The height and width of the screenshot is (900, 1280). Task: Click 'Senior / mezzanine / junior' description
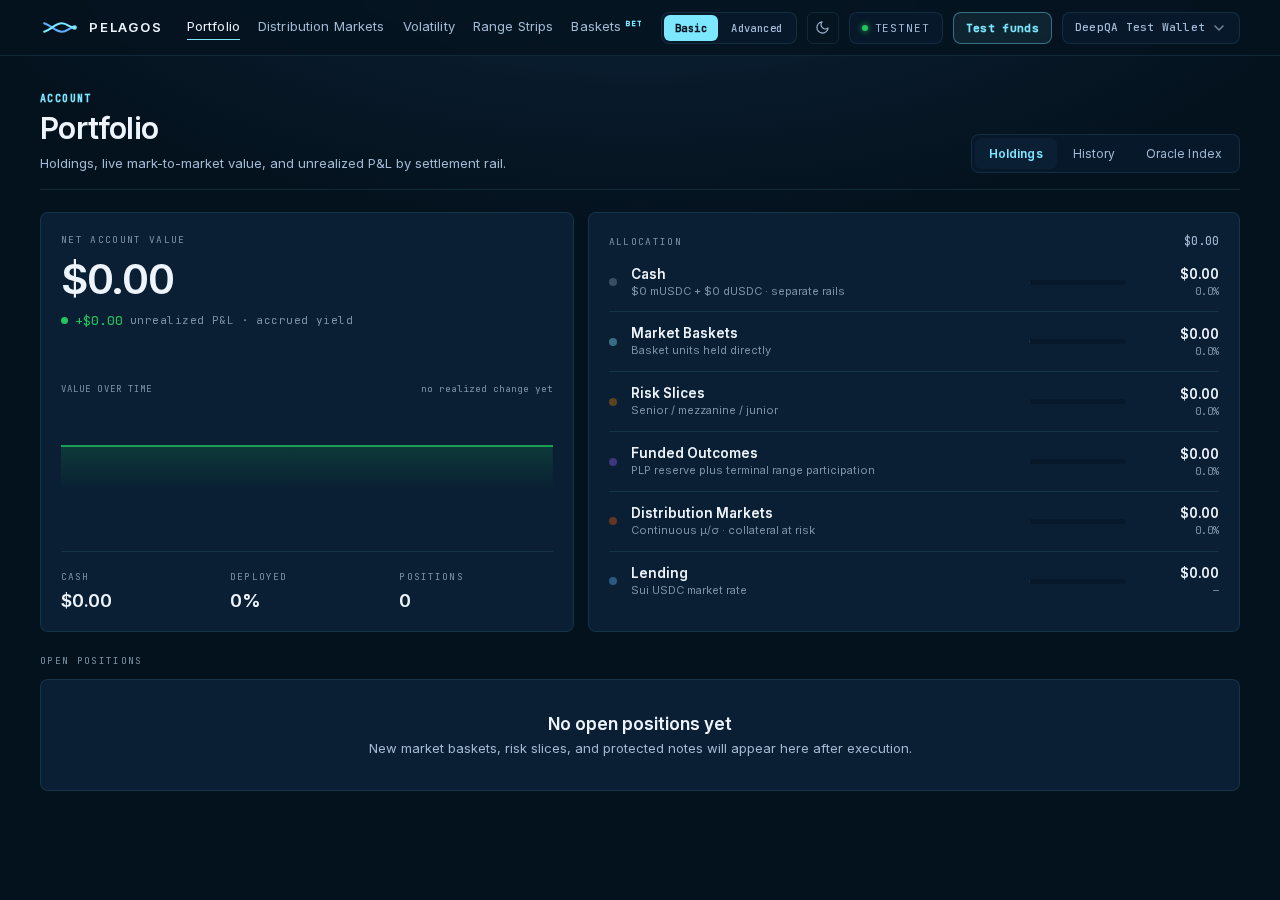pos(705,411)
